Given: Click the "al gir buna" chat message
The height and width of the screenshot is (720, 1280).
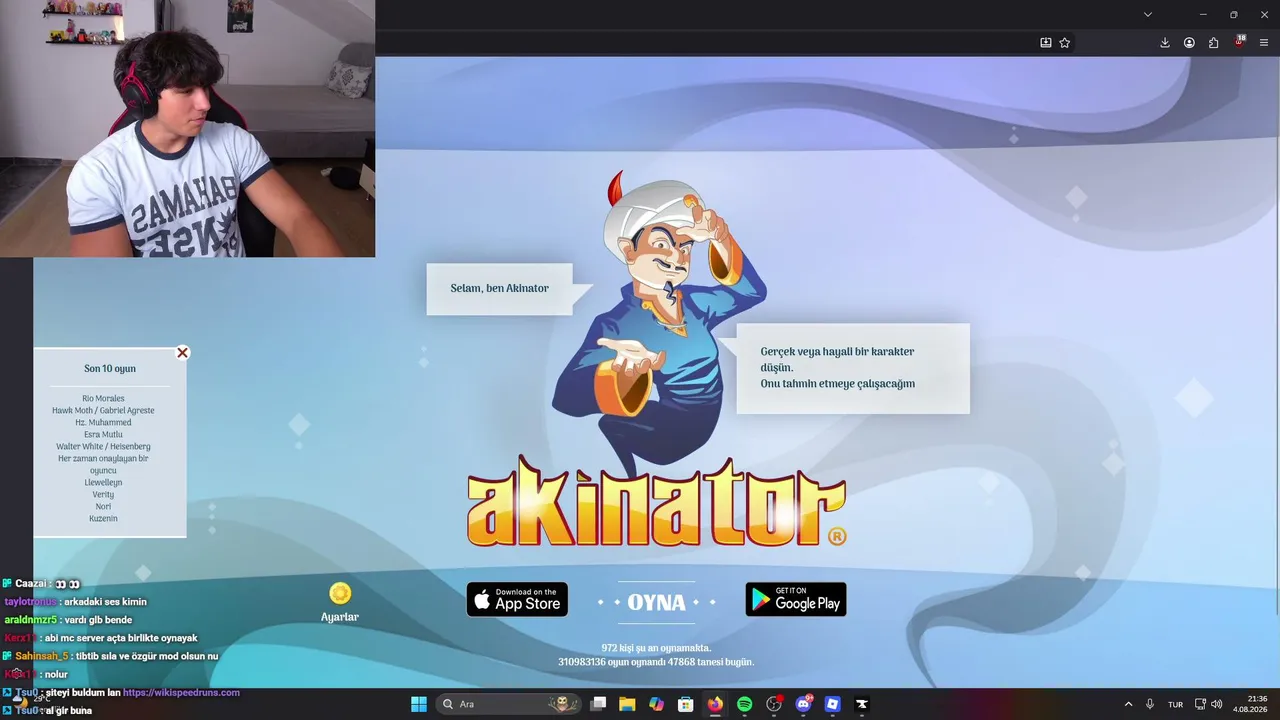Looking at the screenshot, I should click(x=48, y=710).
